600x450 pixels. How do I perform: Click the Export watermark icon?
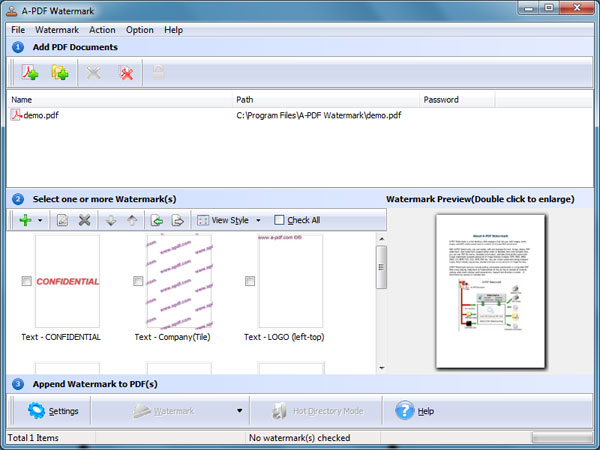(x=178, y=220)
